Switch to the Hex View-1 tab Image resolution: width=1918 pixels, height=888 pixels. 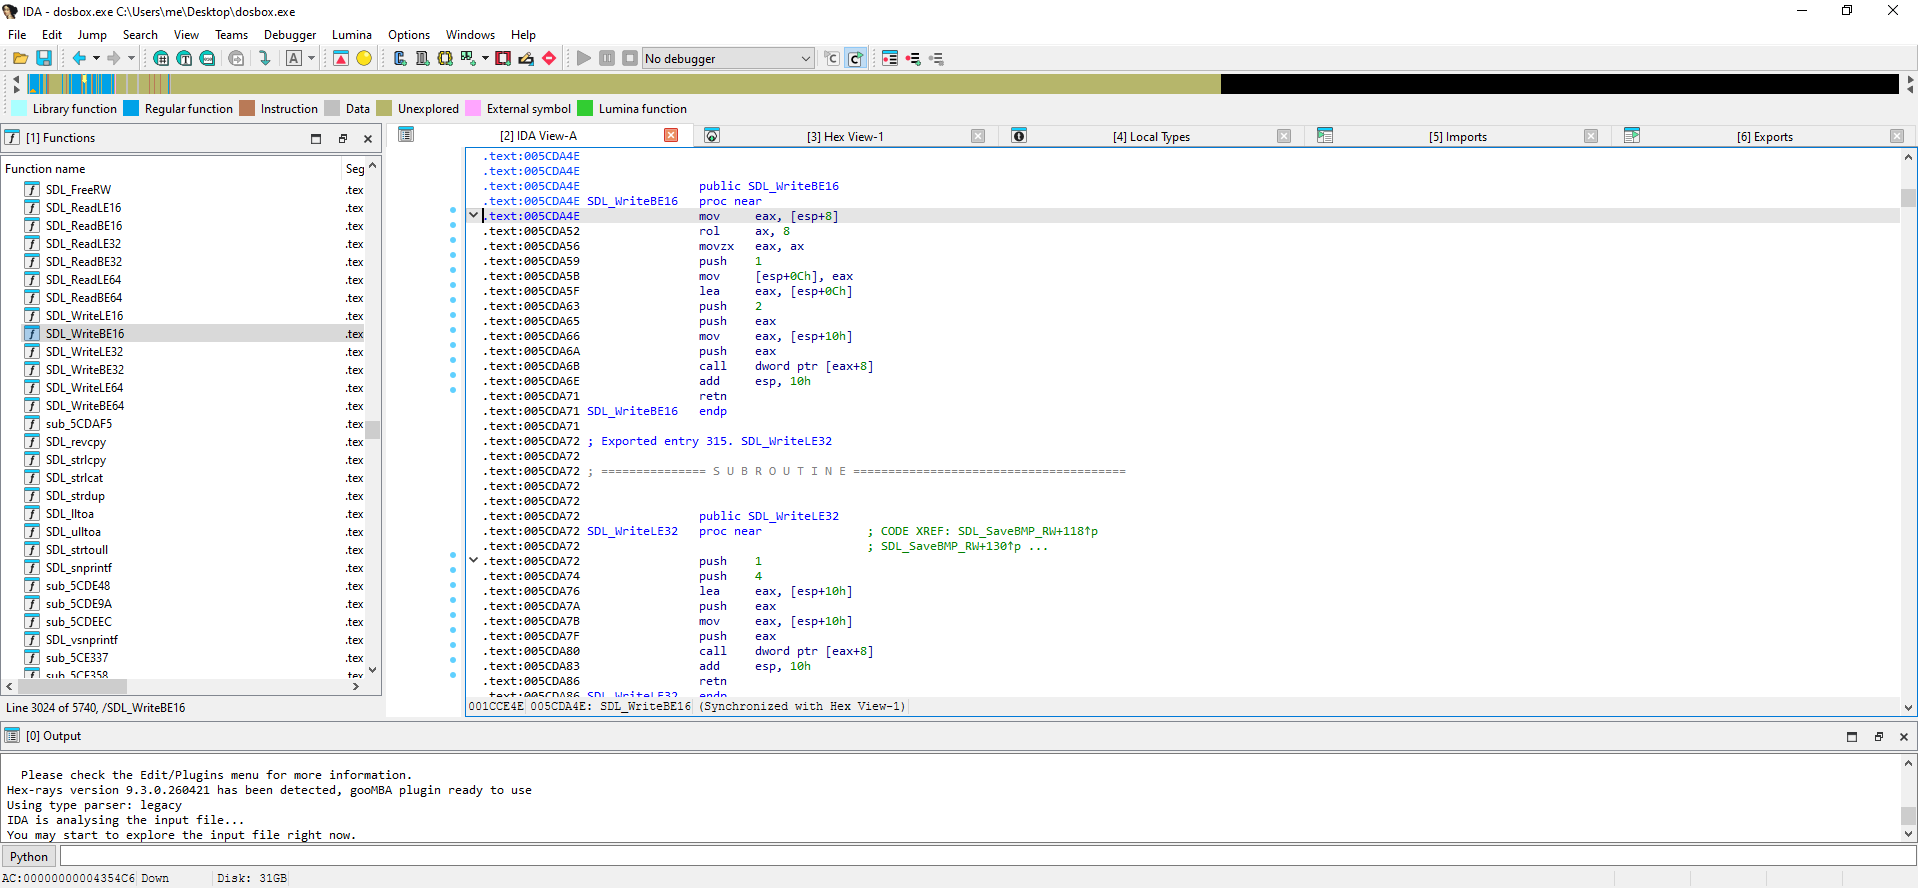845,136
